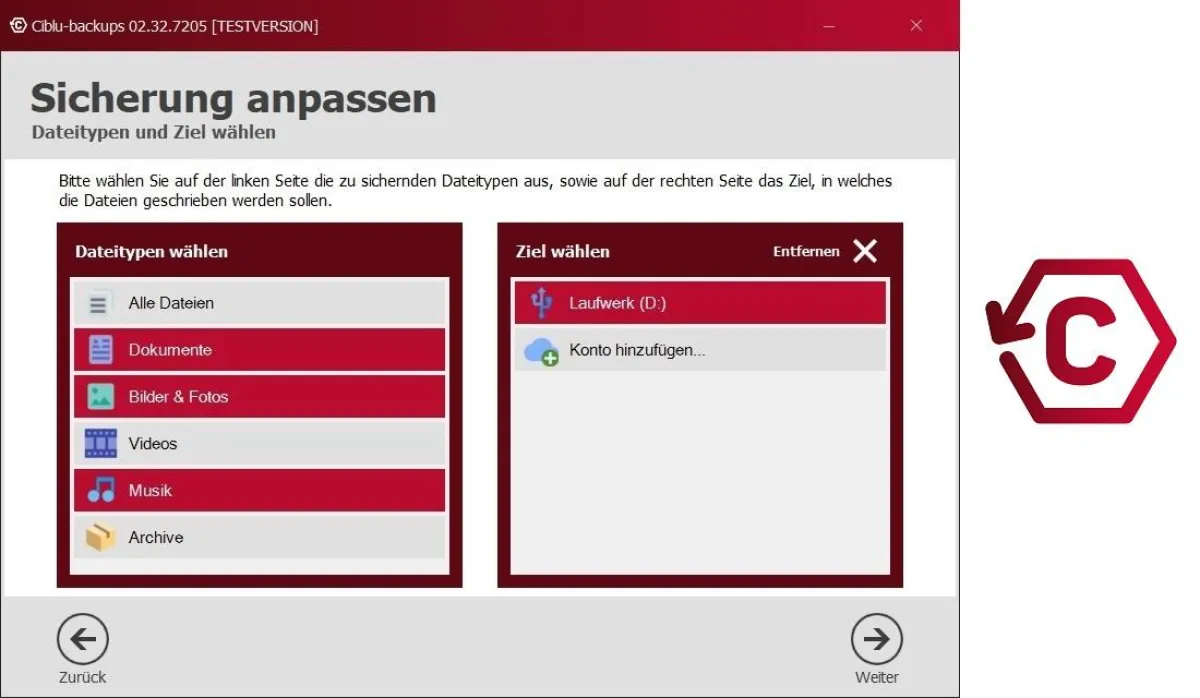Go back using the Zurück arrow
1200x698 pixels.
(x=83, y=639)
